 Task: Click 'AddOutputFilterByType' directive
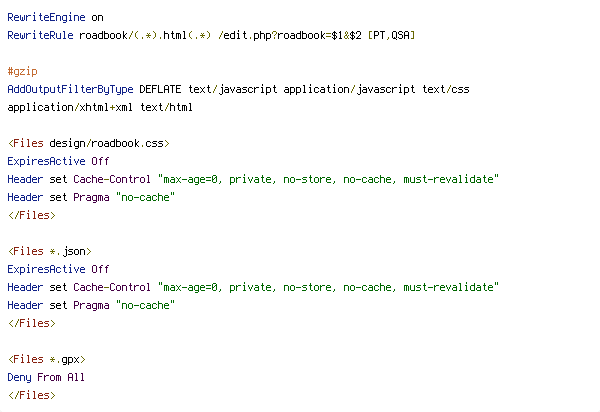tap(70, 90)
